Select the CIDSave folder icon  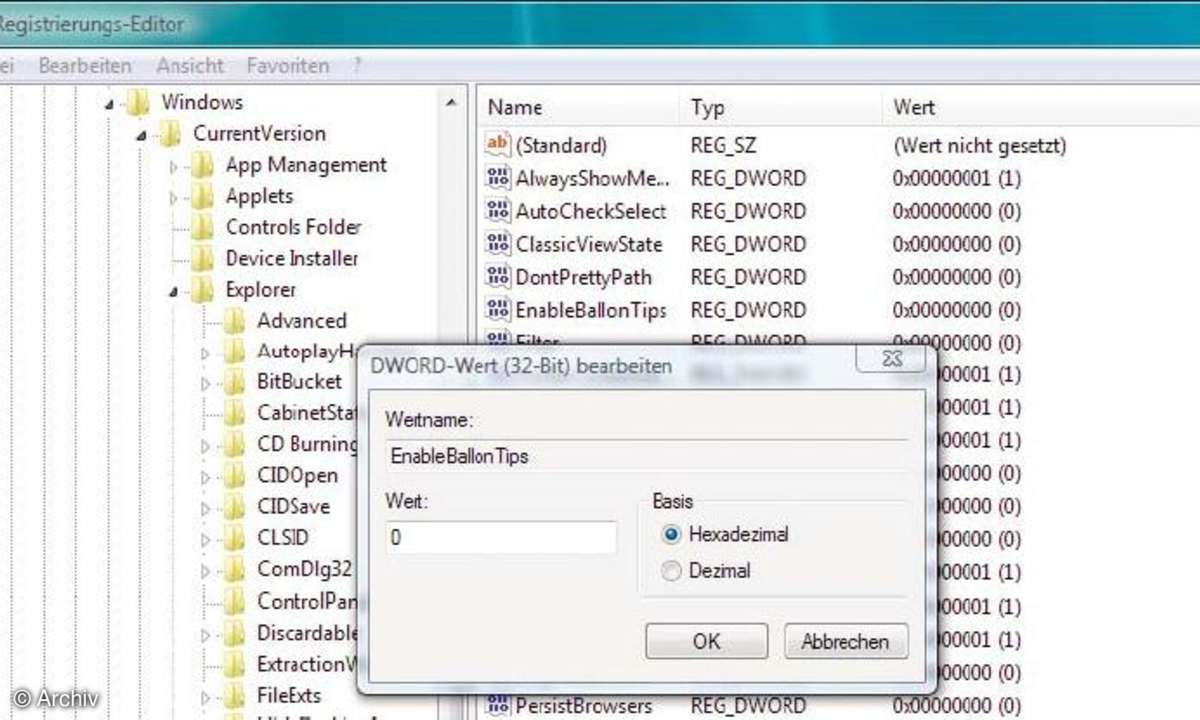(234, 507)
